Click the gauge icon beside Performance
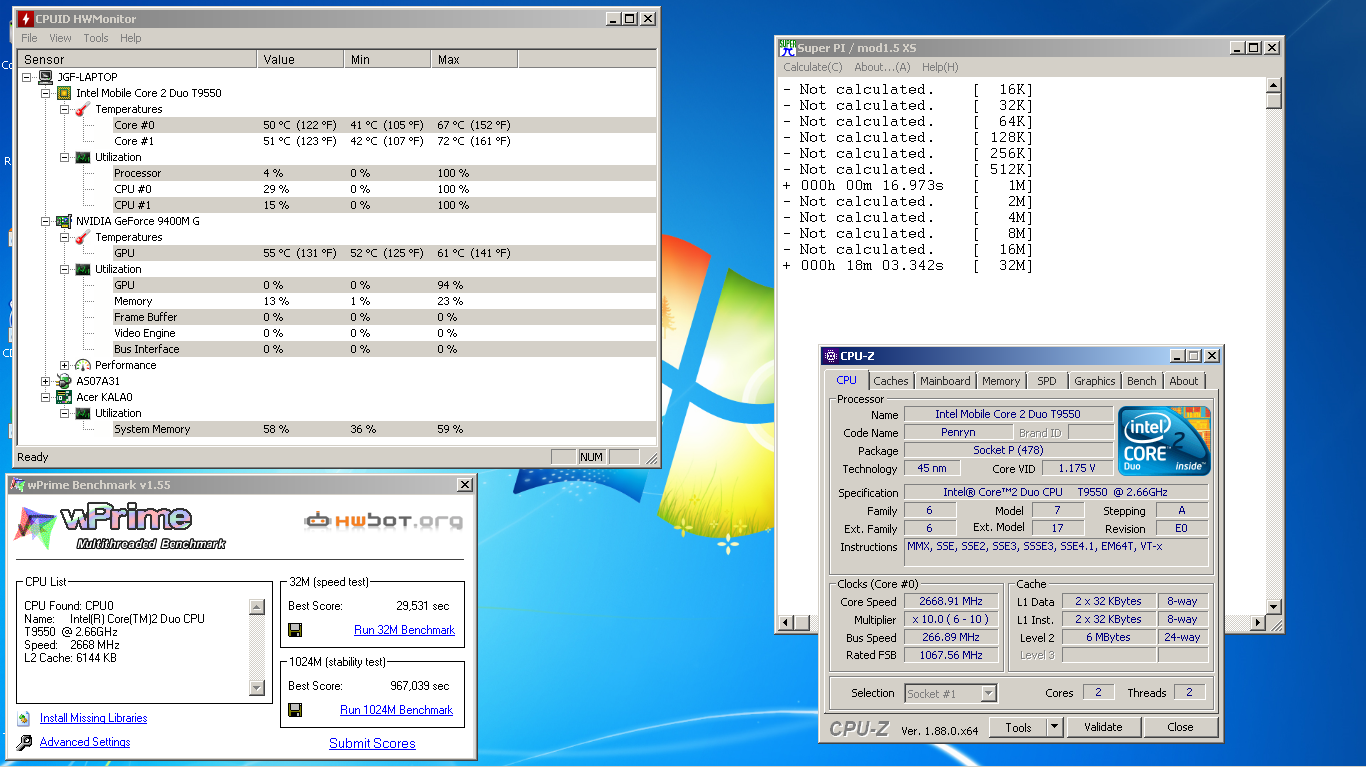The width and height of the screenshot is (1366, 768). 83,365
